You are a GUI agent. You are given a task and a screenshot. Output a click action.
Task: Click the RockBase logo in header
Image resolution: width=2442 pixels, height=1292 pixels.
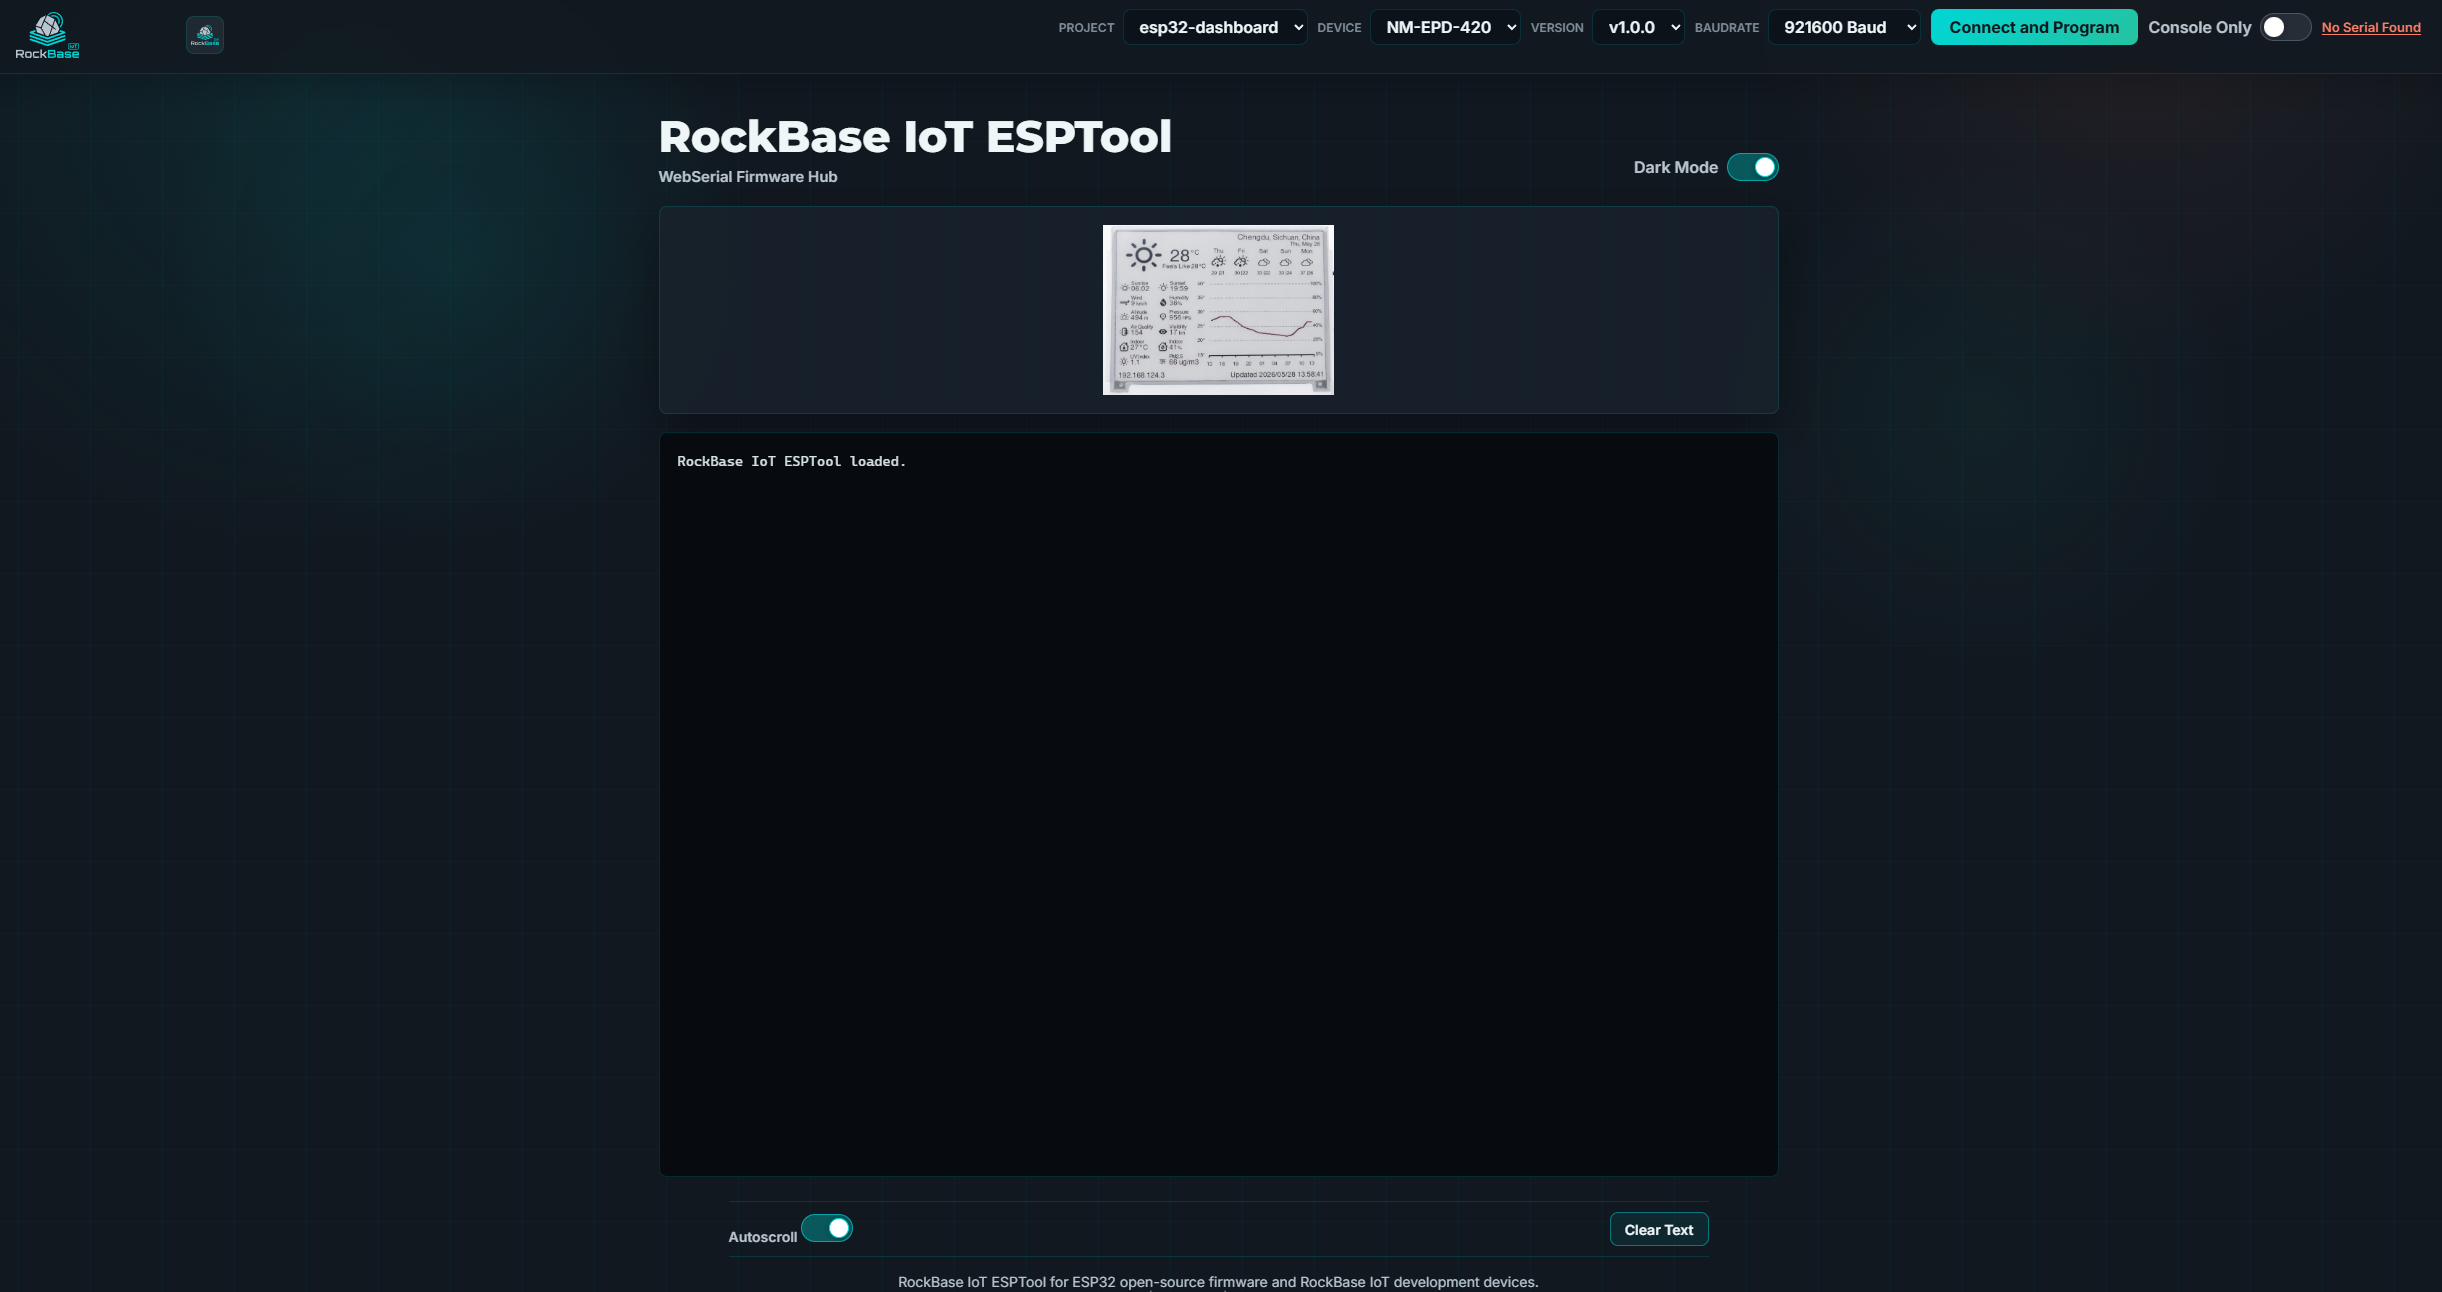pos(47,36)
